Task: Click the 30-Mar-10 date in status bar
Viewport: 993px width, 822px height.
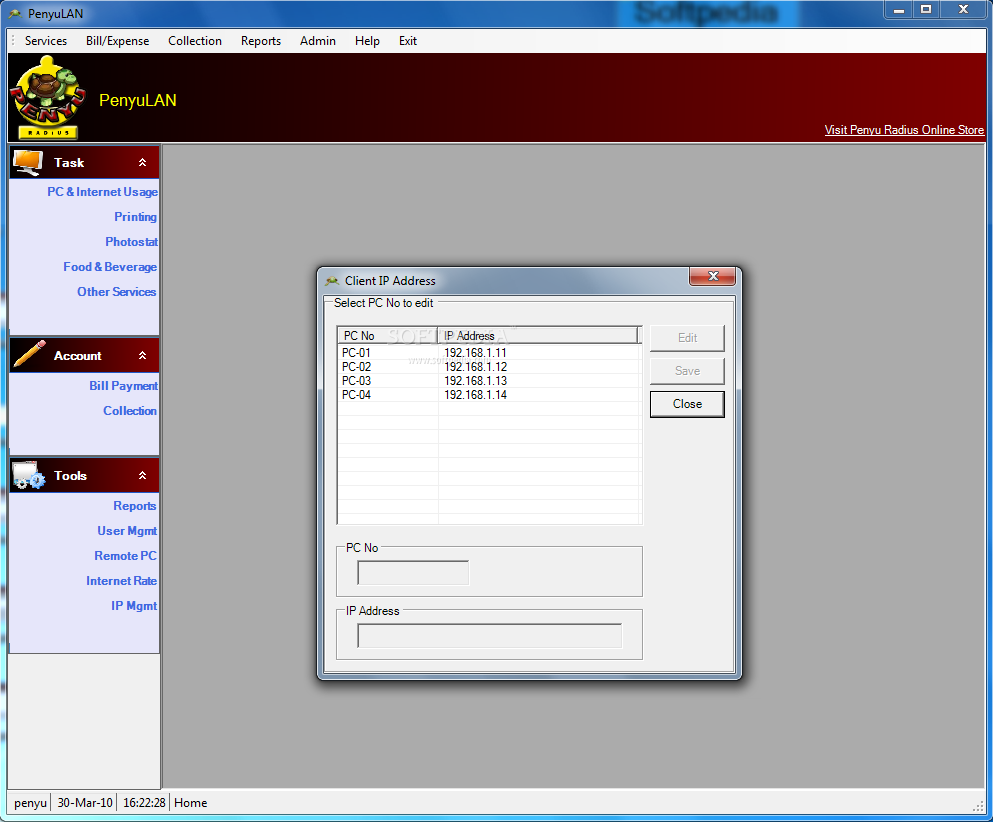Action: [85, 803]
